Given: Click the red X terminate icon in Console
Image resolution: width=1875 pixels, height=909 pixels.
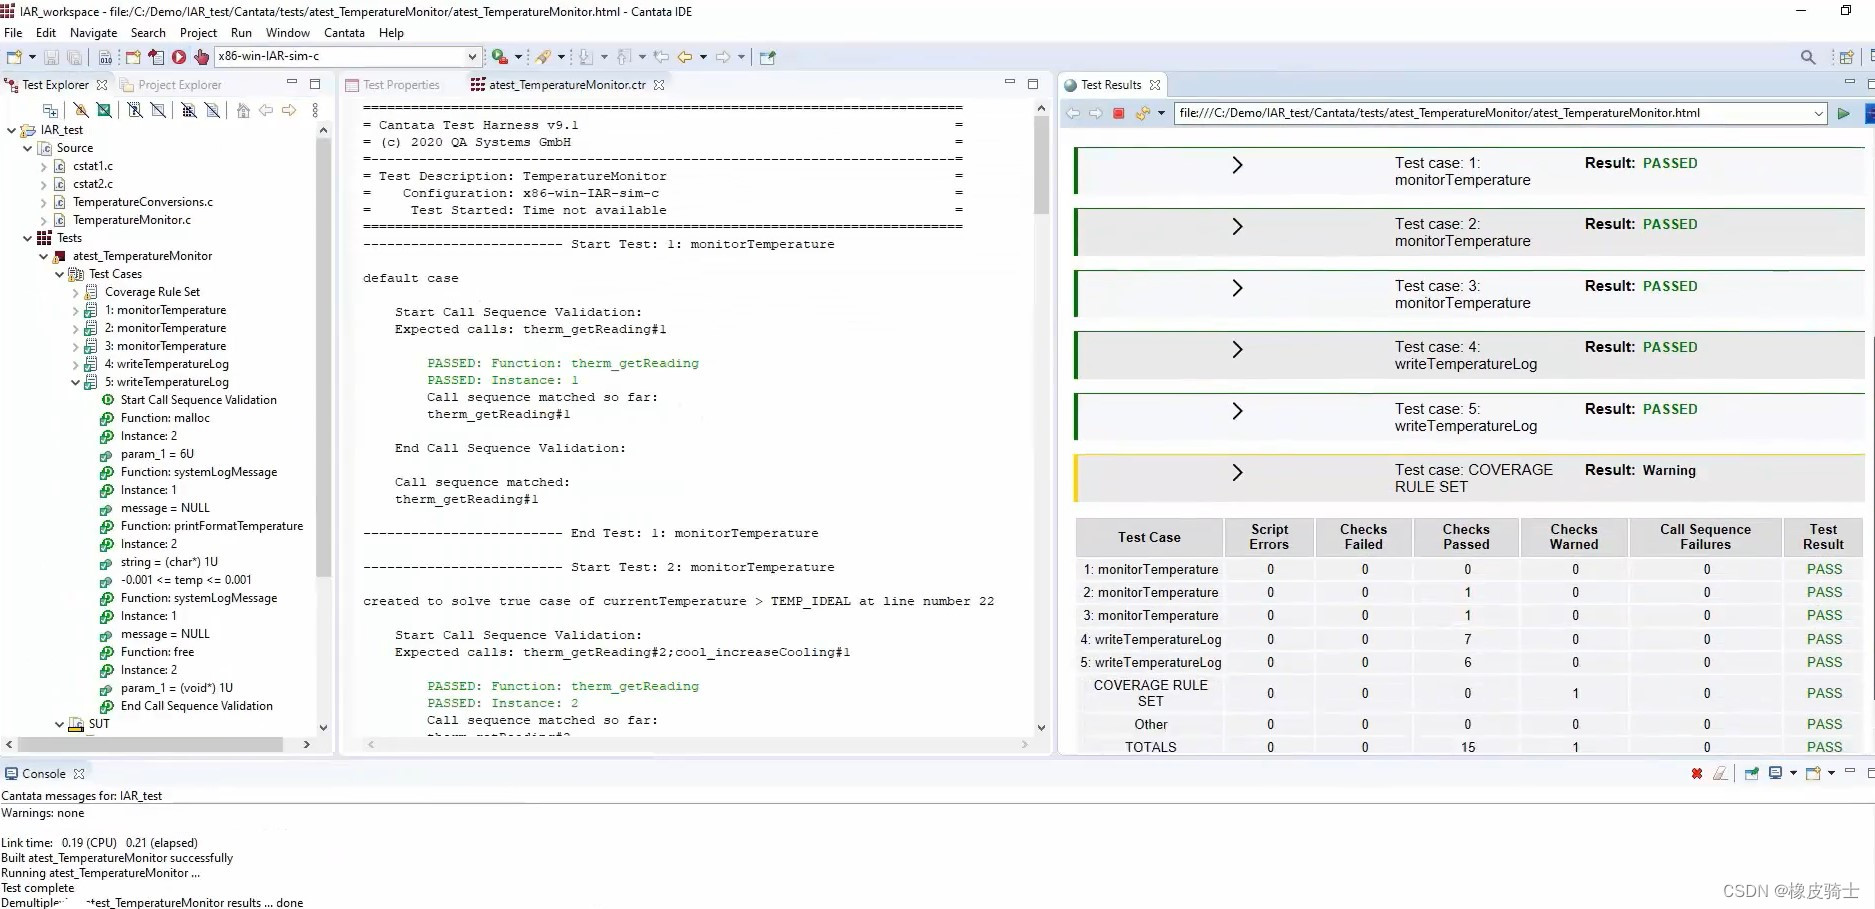Looking at the screenshot, I should pos(1697,773).
